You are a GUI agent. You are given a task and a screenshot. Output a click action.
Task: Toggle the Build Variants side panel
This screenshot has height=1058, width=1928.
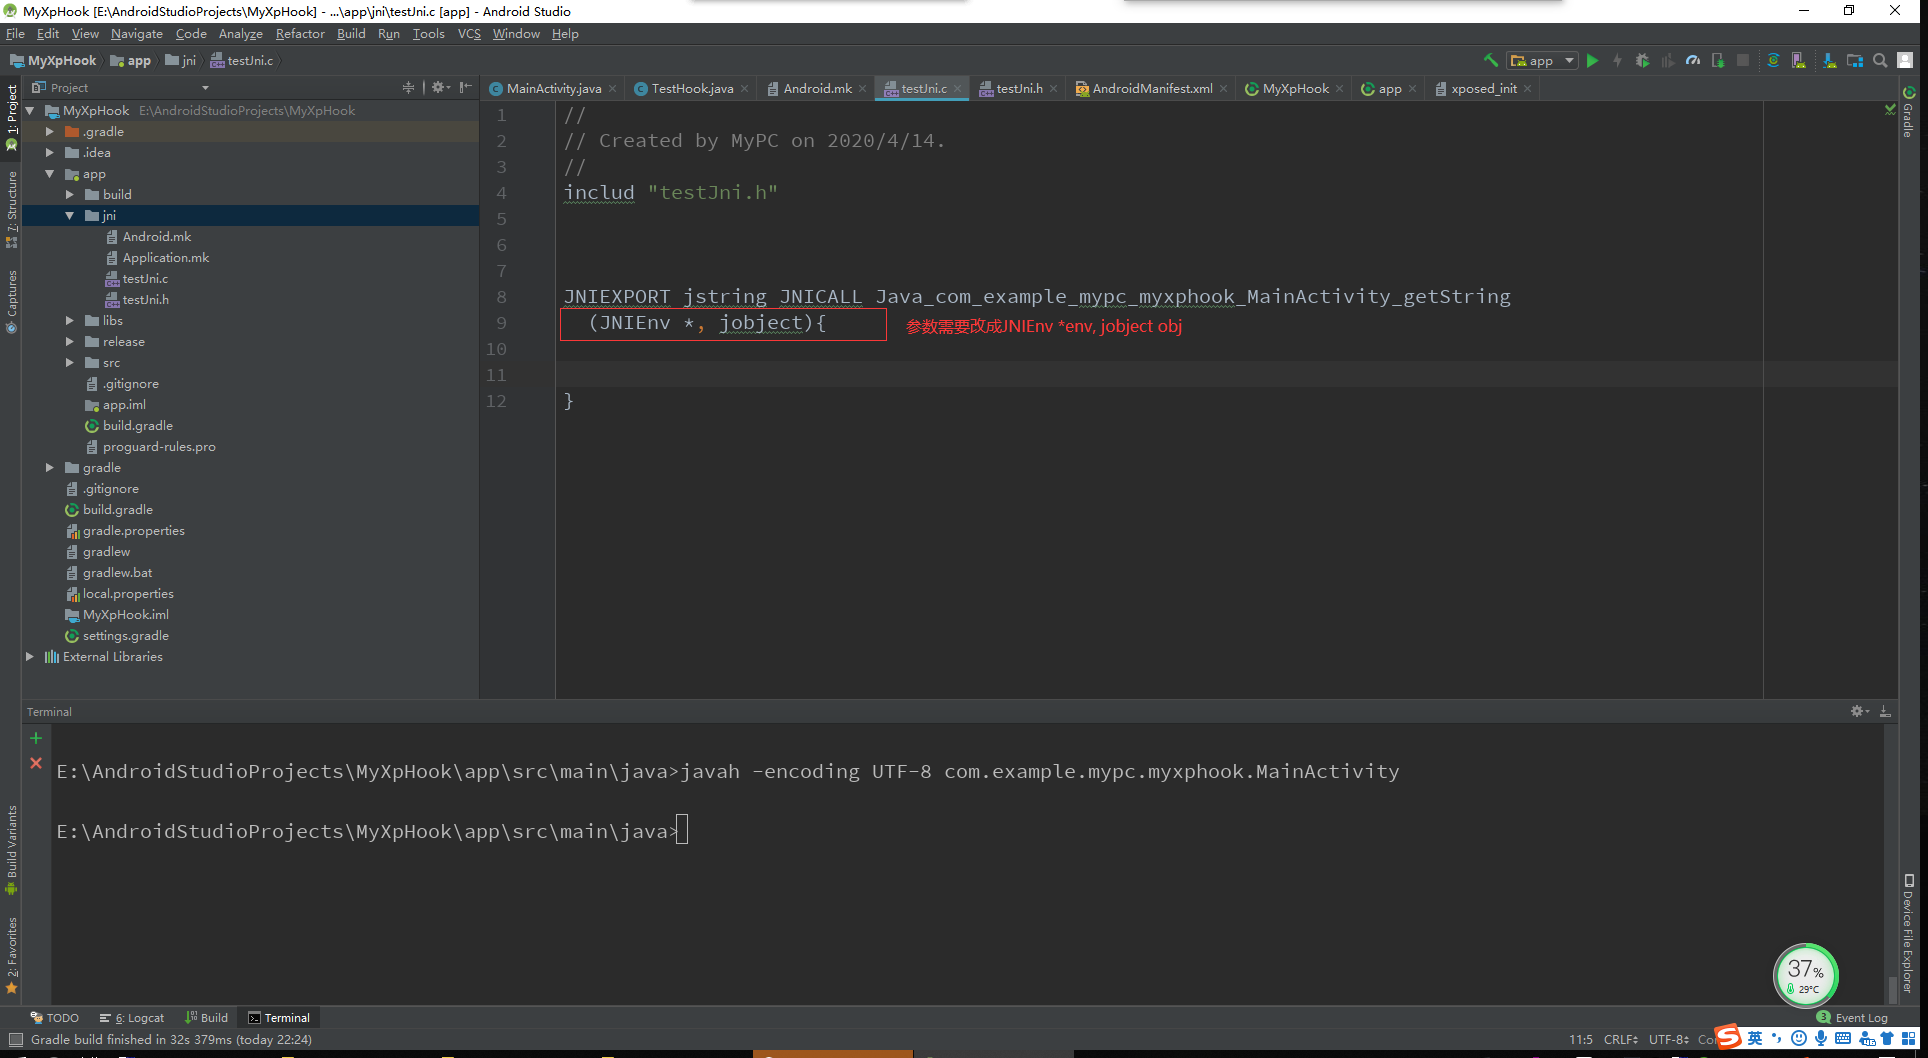pyautogui.click(x=12, y=849)
